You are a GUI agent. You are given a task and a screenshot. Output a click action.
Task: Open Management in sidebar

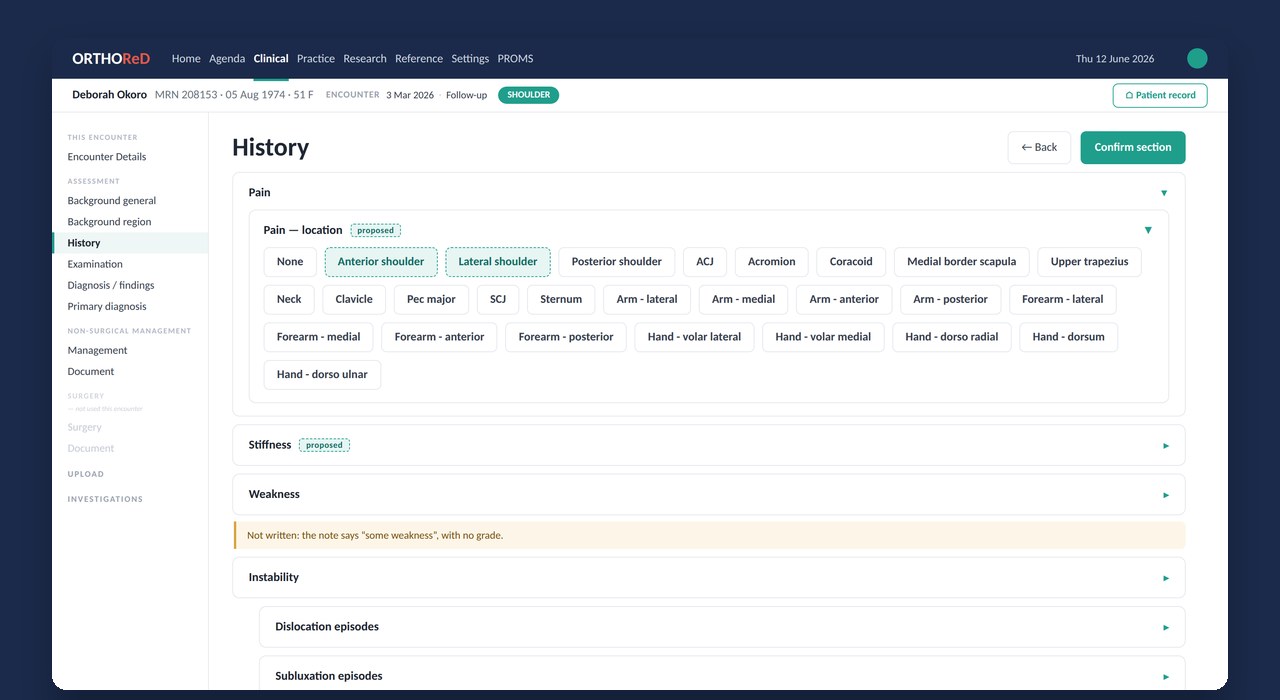click(x=97, y=351)
